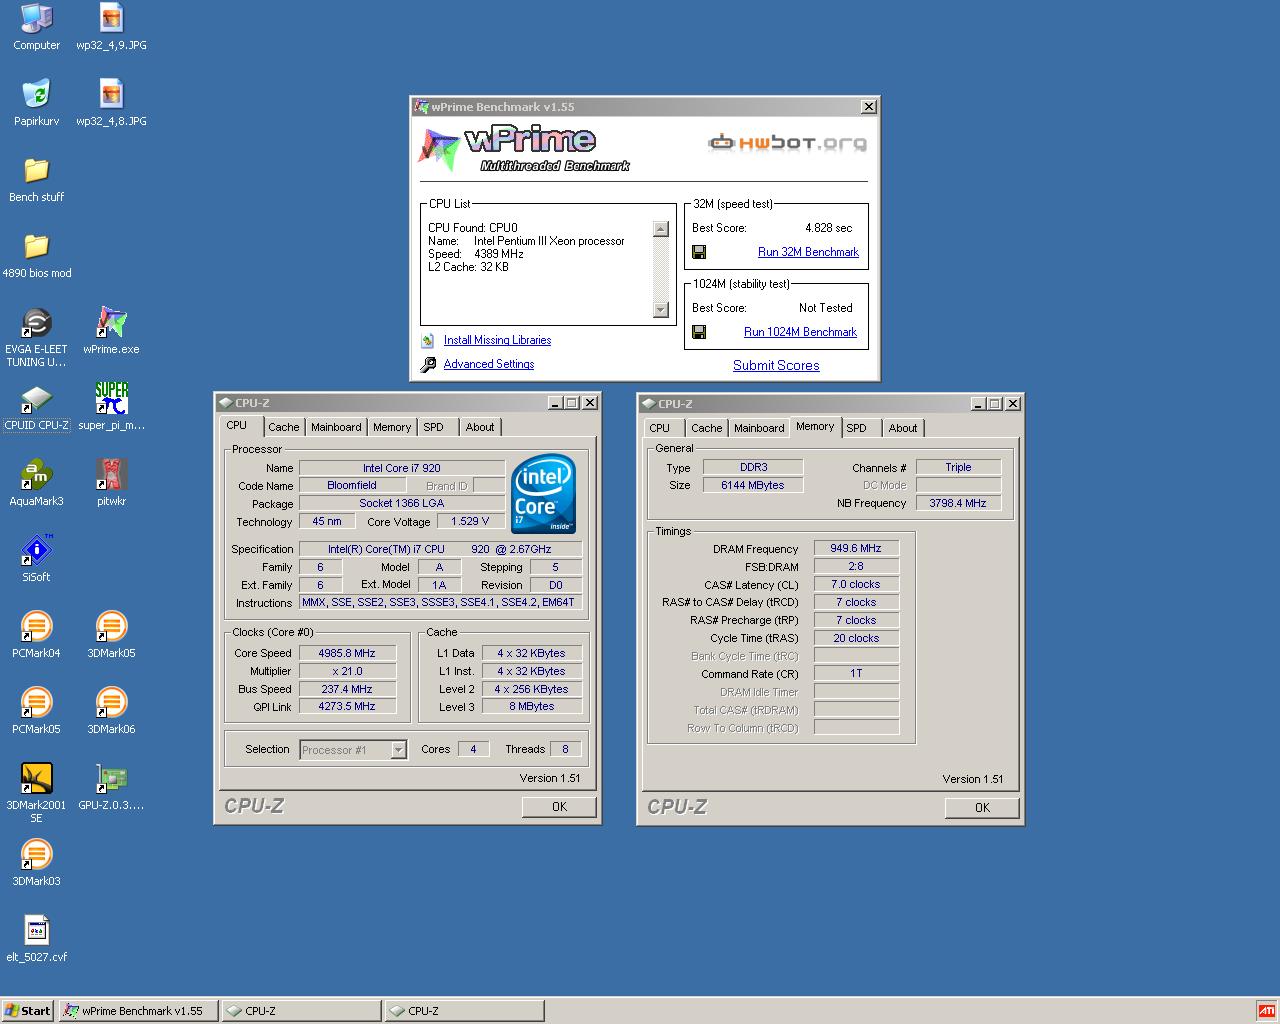Select wp32_4,8.JPG image file
Viewport: 1280px width, 1024px height.
(111, 103)
